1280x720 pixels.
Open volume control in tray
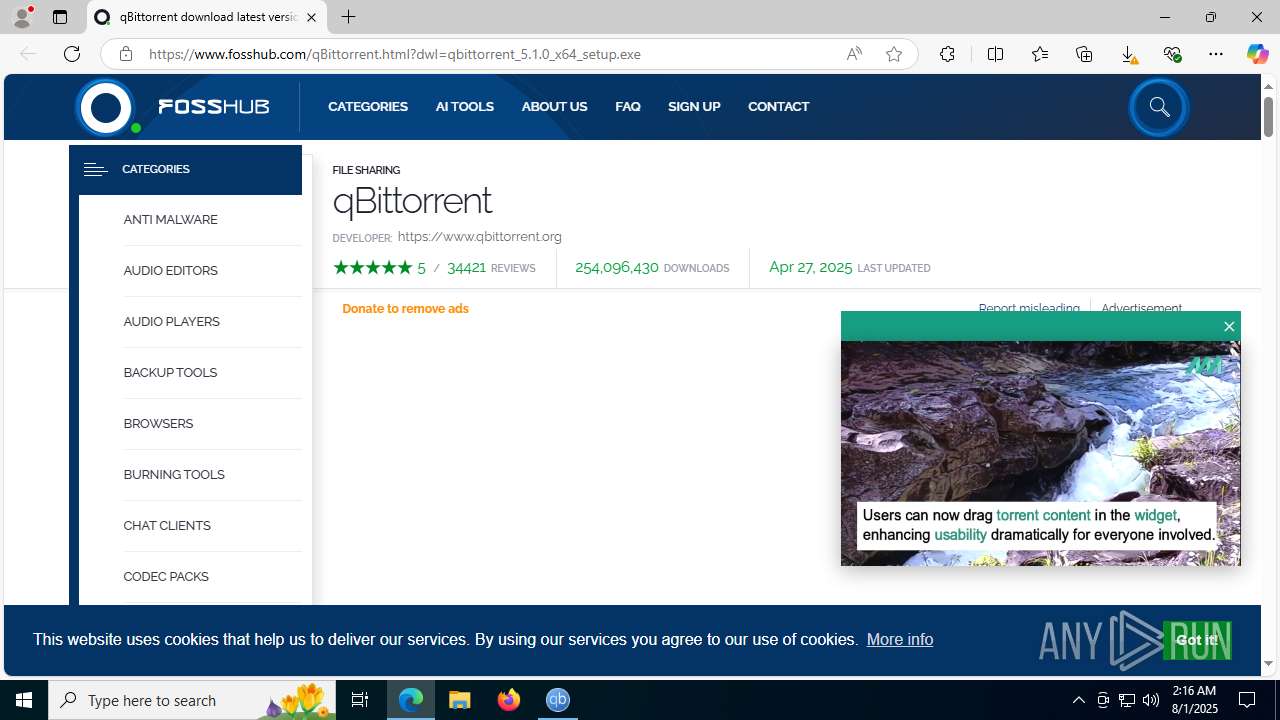click(x=1151, y=700)
